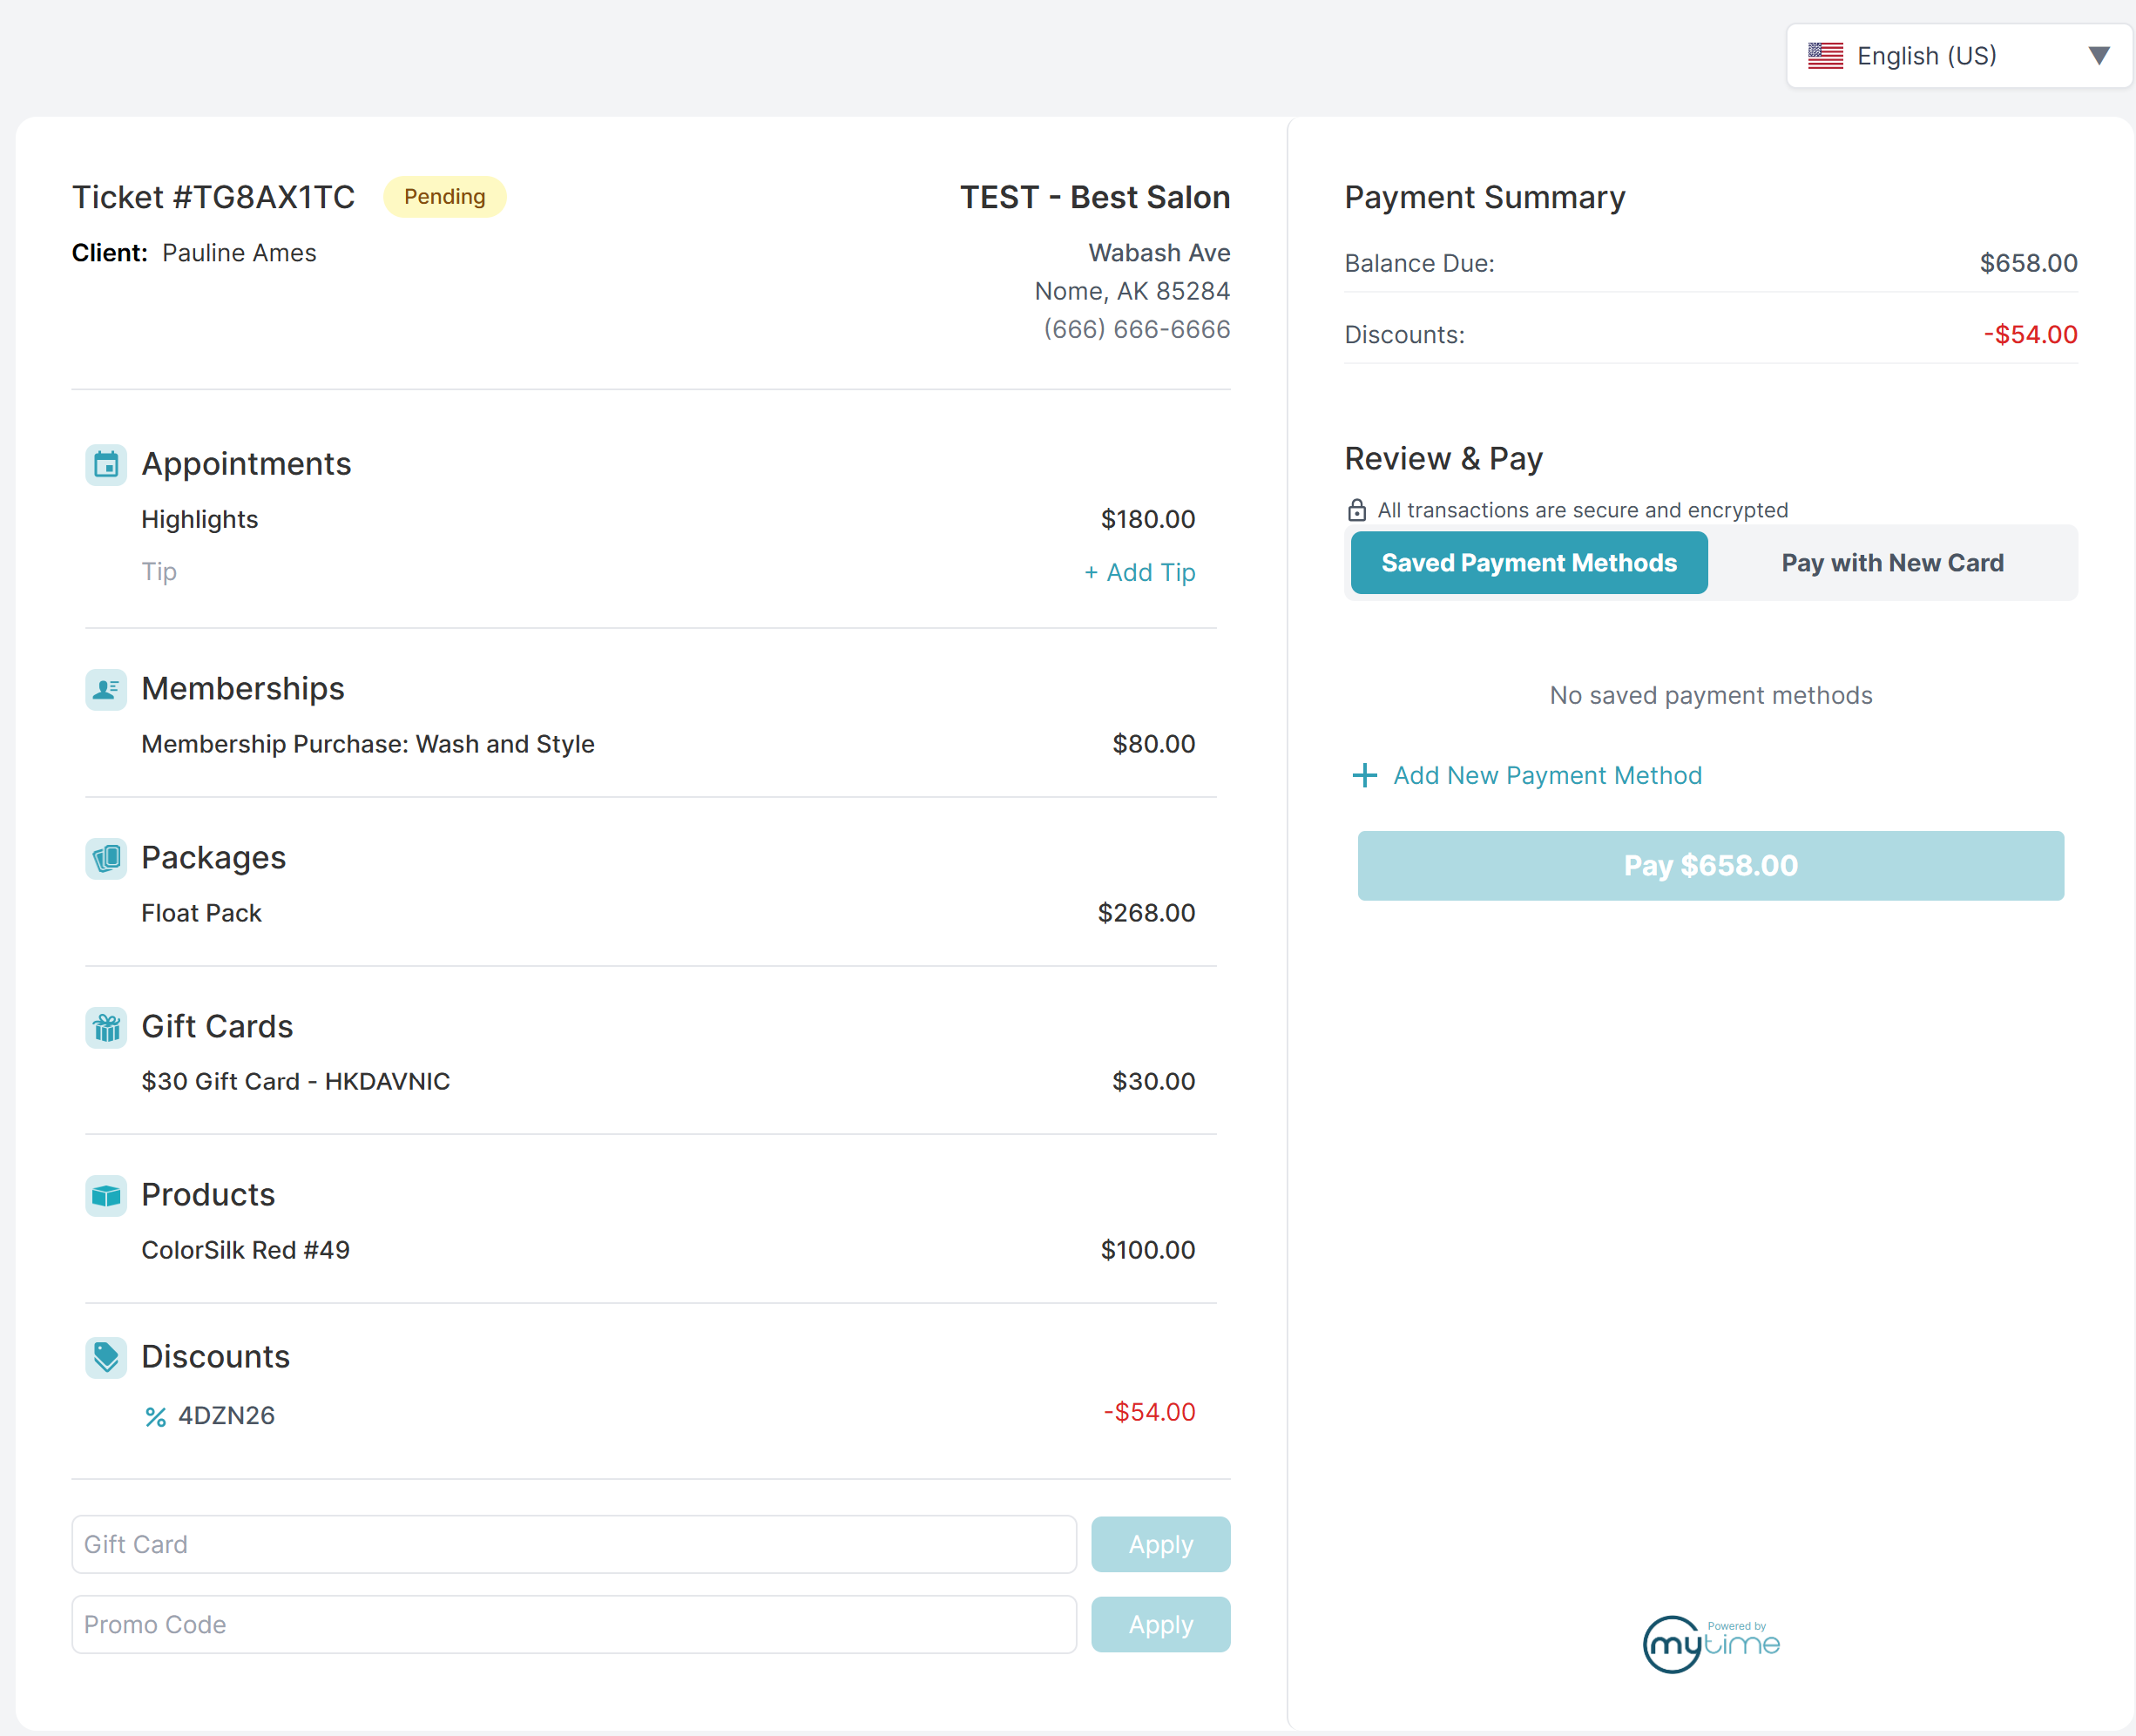Click into the Promo Code field
This screenshot has height=1736, width=2136.
pos(574,1624)
